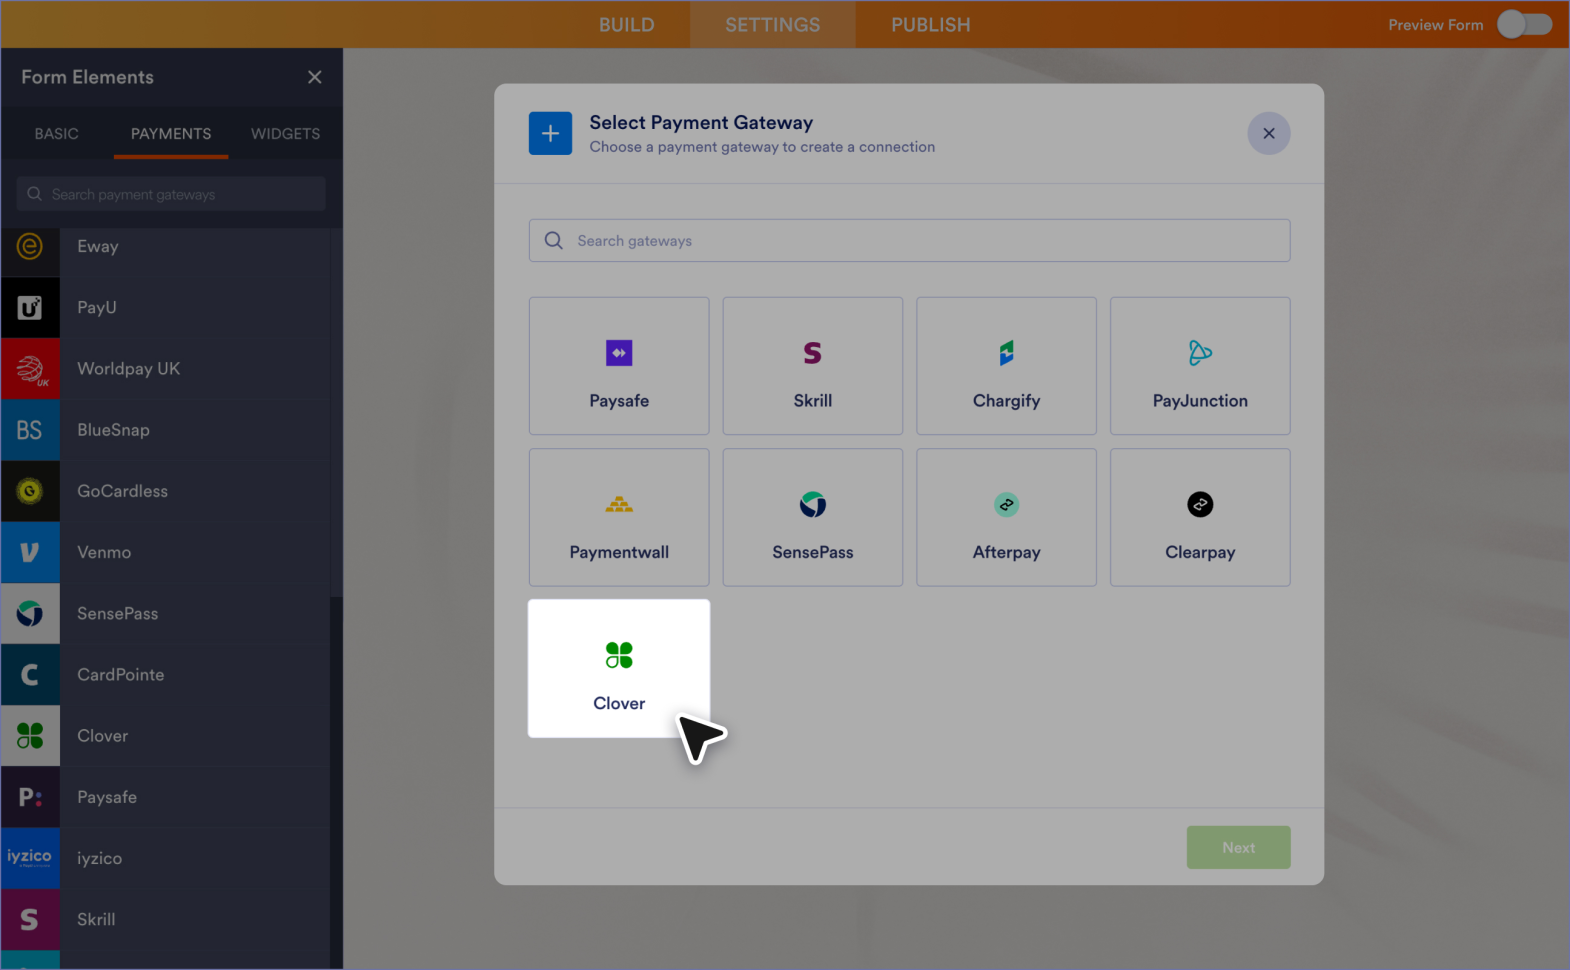1570x970 pixels.
Task: Click the Skrill S icon in sidebar
Action: point(30,919)
